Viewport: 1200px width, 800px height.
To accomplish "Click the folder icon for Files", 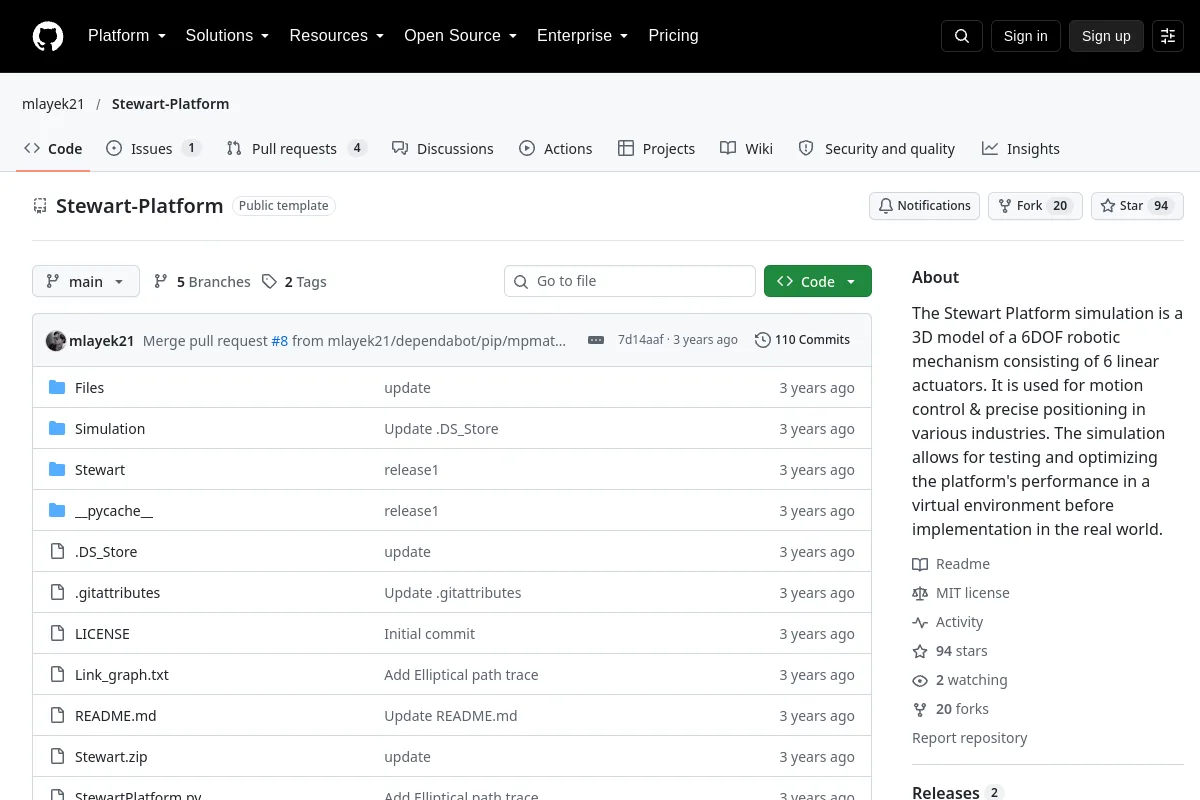I will point(57,388).
